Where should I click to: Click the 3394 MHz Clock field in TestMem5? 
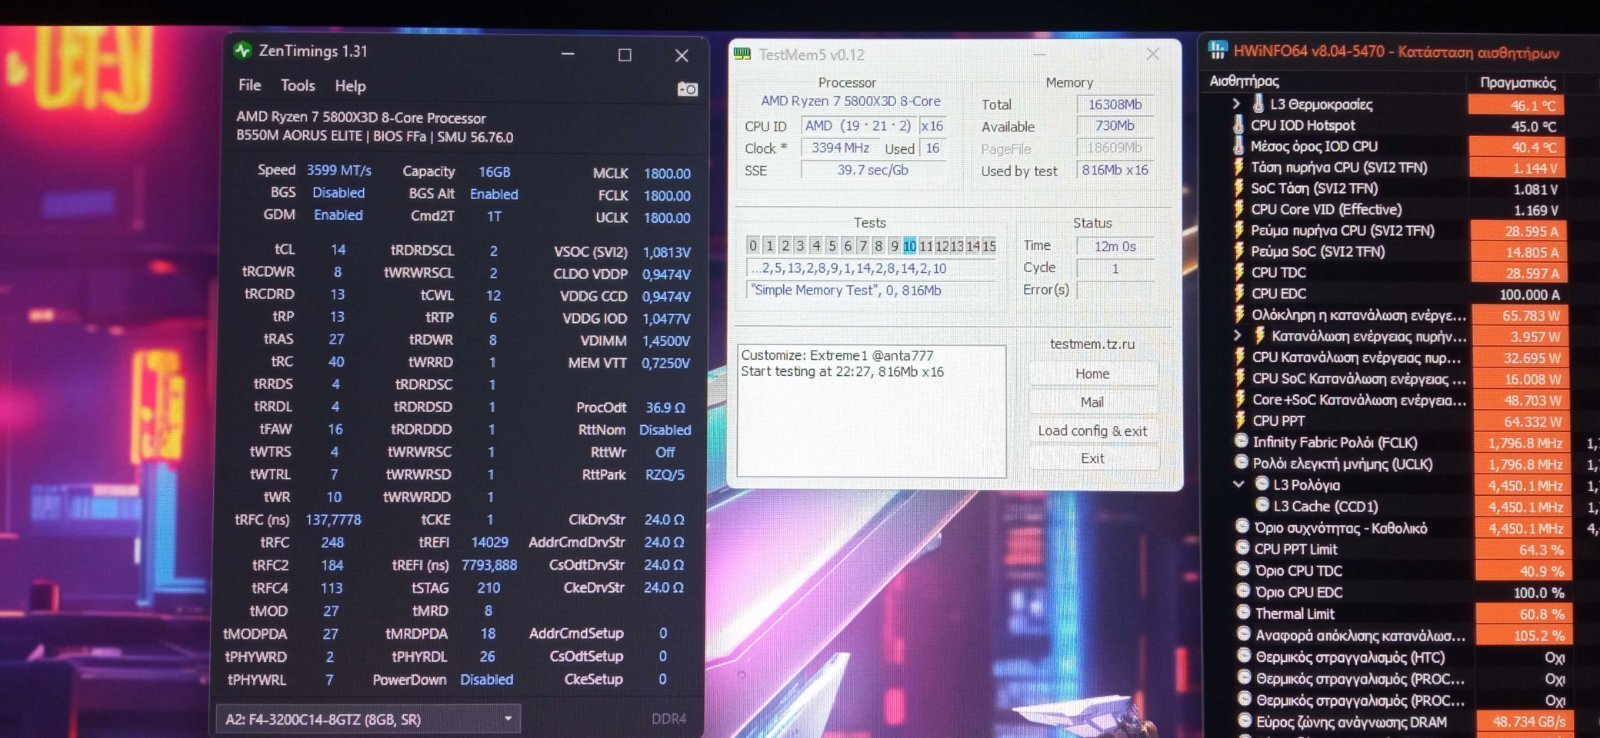pos(840,148)
